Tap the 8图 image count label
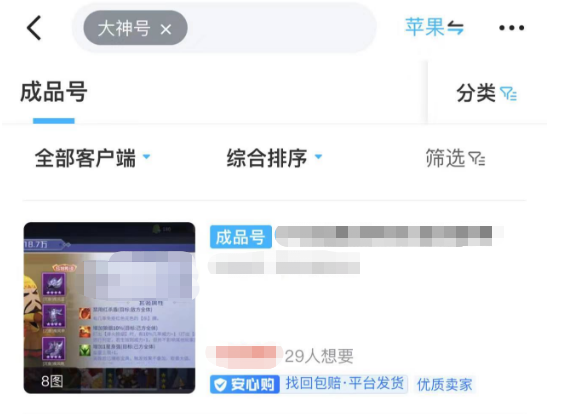The height and width of the screenshot is (414, 569). click(x=52, y=381)
